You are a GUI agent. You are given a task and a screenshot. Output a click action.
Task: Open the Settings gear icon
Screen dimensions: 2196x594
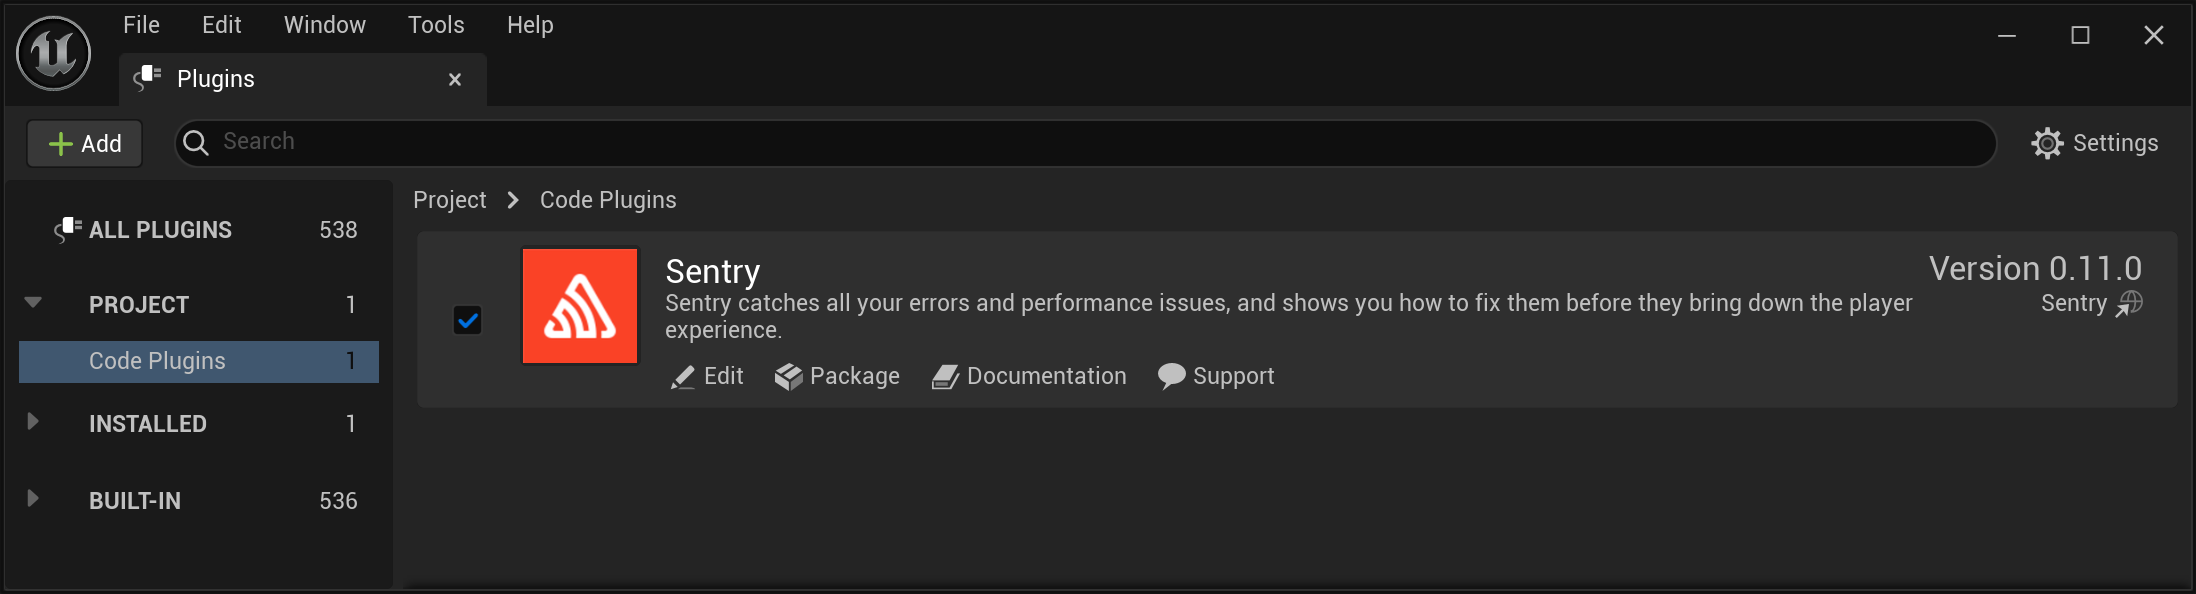[2047, 143]
